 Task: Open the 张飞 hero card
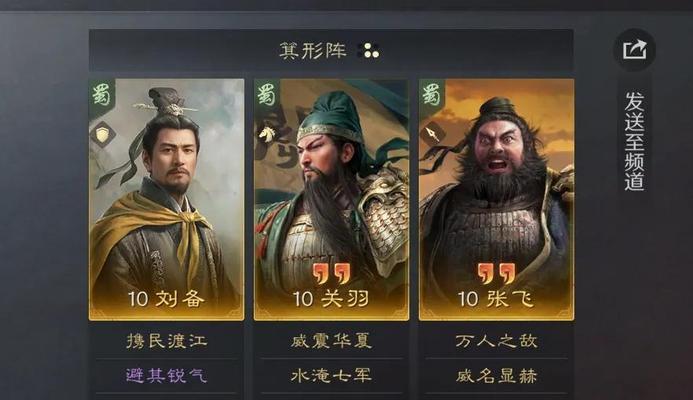[496, 199]
